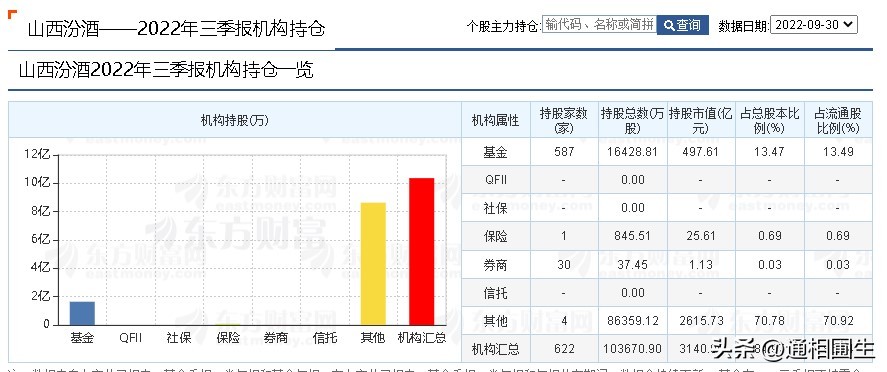The width and height of the screenshot is (887, 372).
Task: Select insurance shares value 845.51
Action: click(632, 236)
